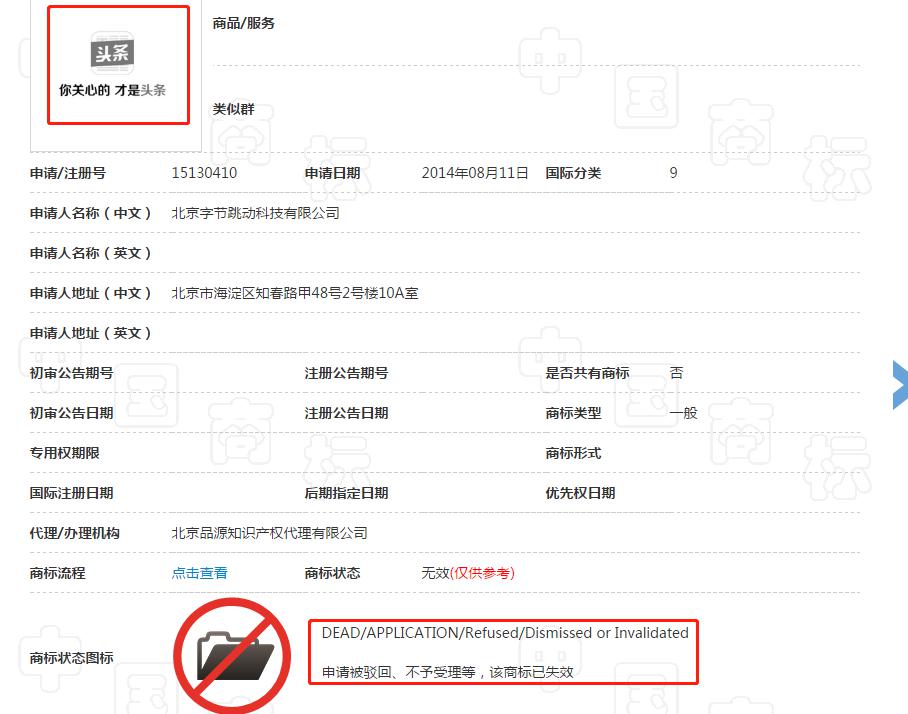Expand the blue arrow at right edge
Image resolution: width=908 pixels, height=714 pixels.
[x=900, y=385]
